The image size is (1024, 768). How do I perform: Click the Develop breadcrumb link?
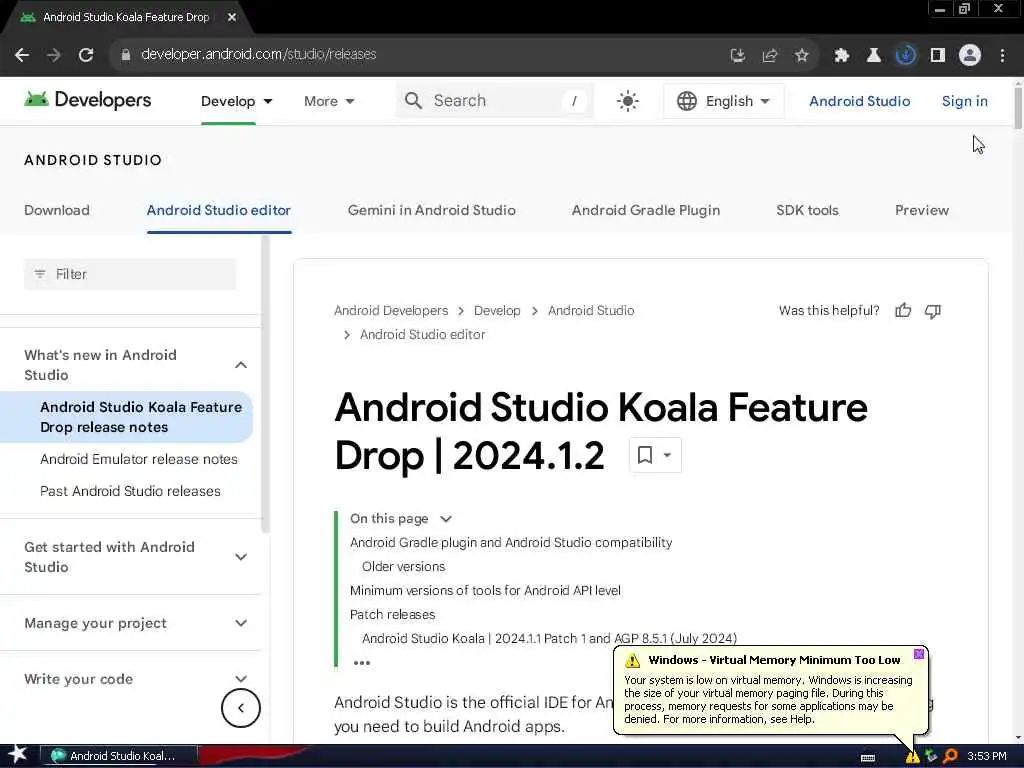pyautogui.click(x=497, y=311)
